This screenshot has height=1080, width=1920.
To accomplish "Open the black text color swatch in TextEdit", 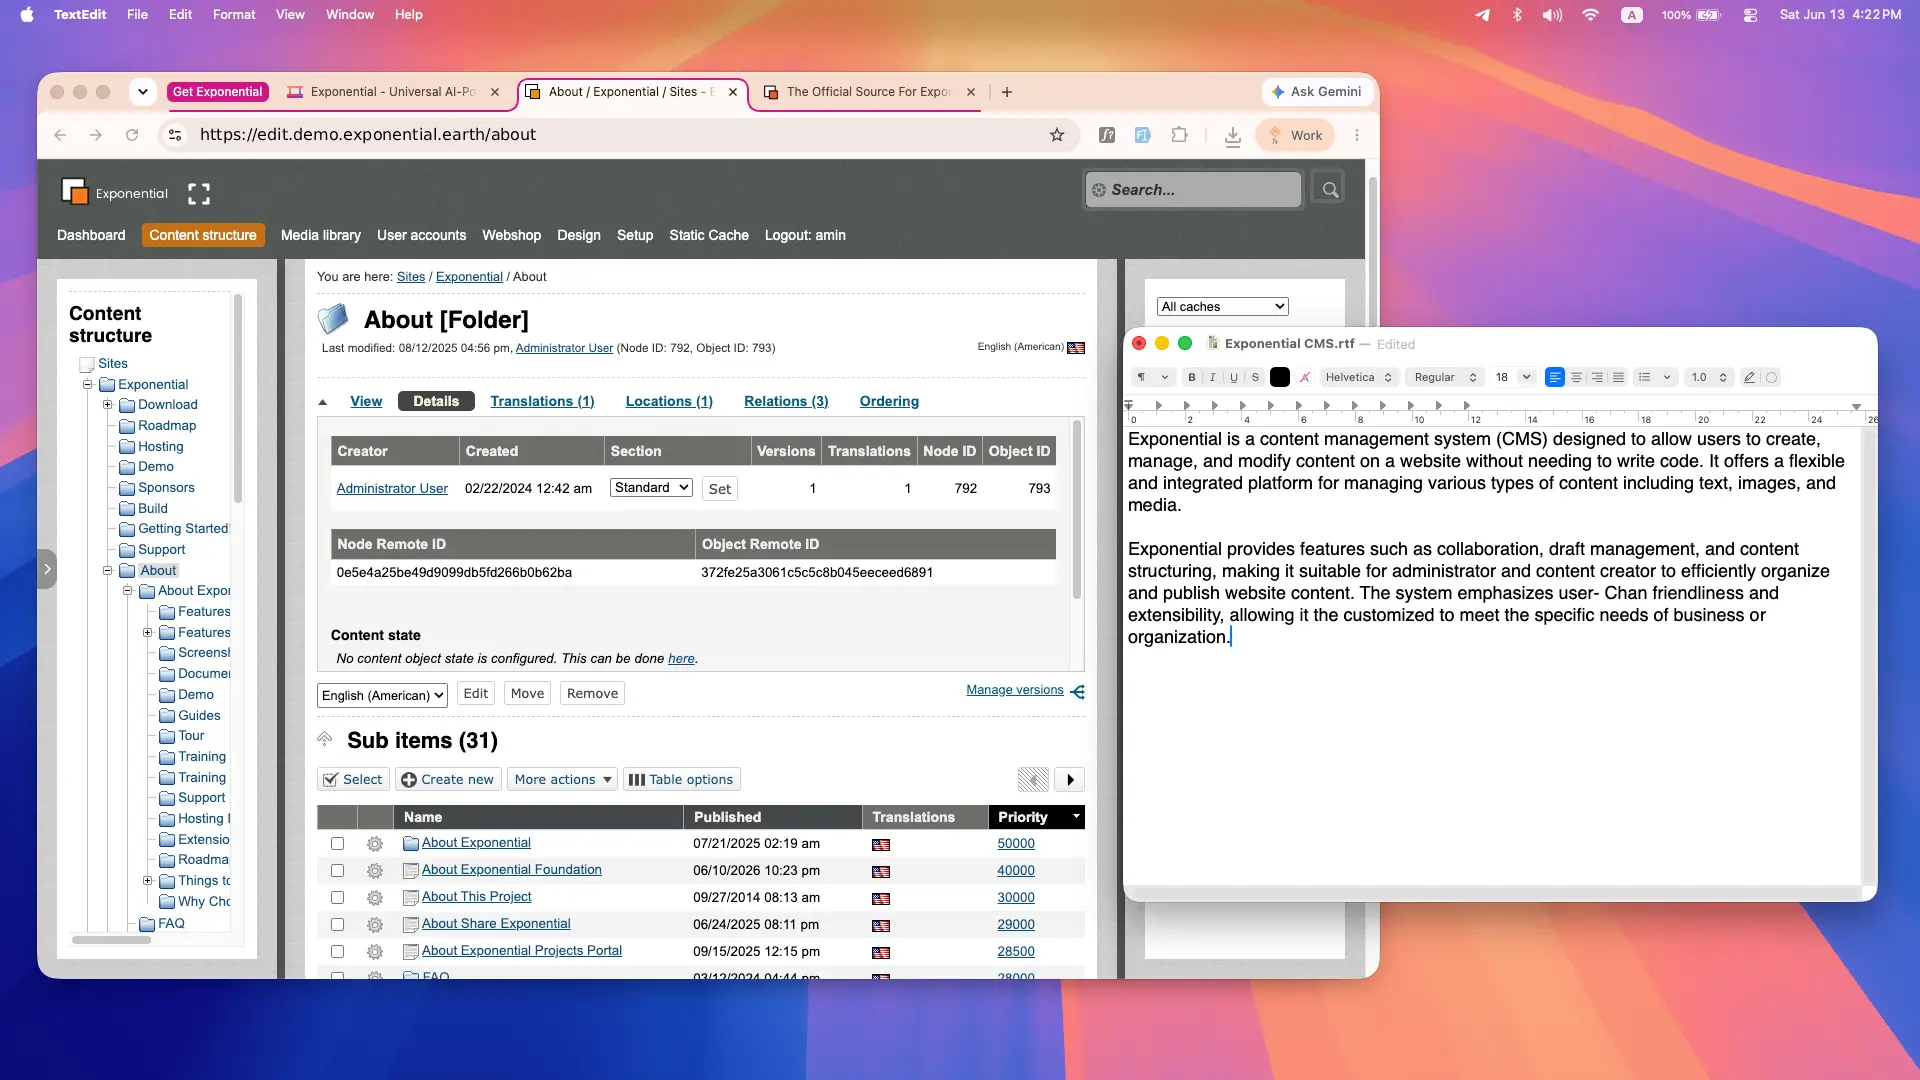I will pos(1280,377).
